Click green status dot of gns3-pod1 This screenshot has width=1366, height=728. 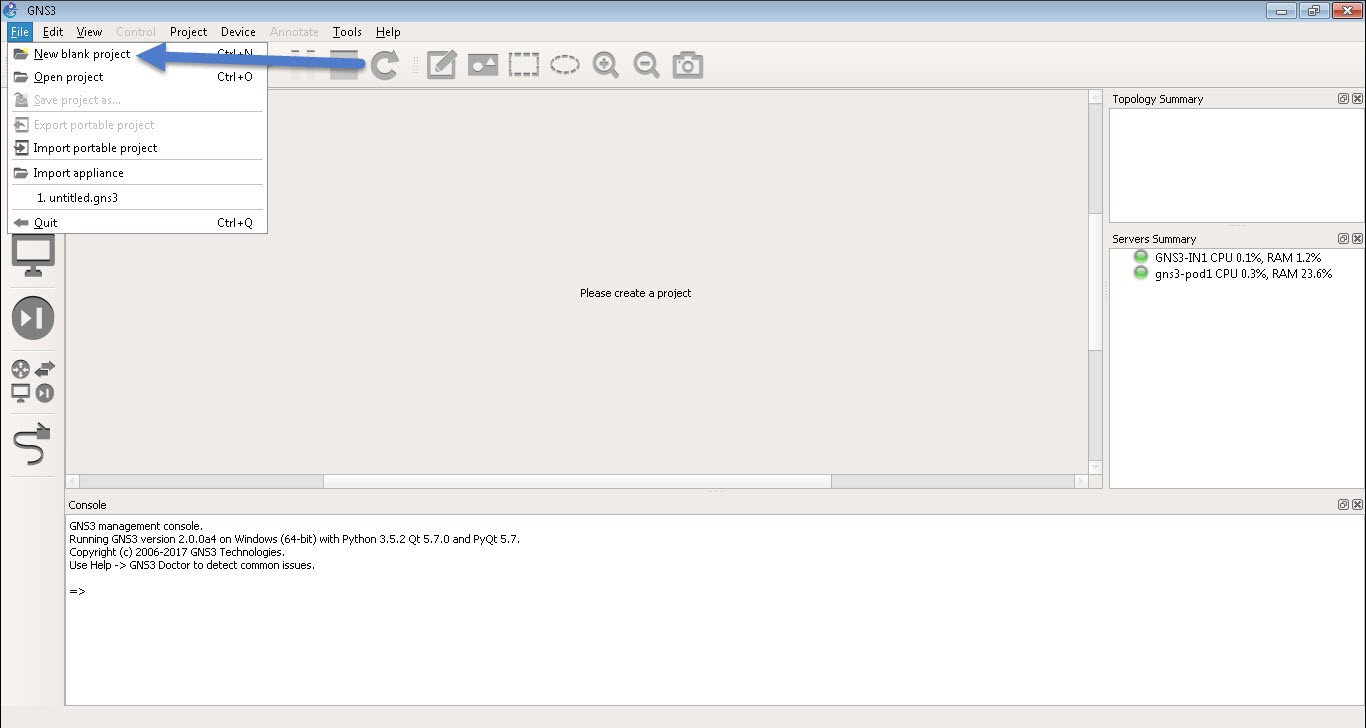click(1140, 273)
